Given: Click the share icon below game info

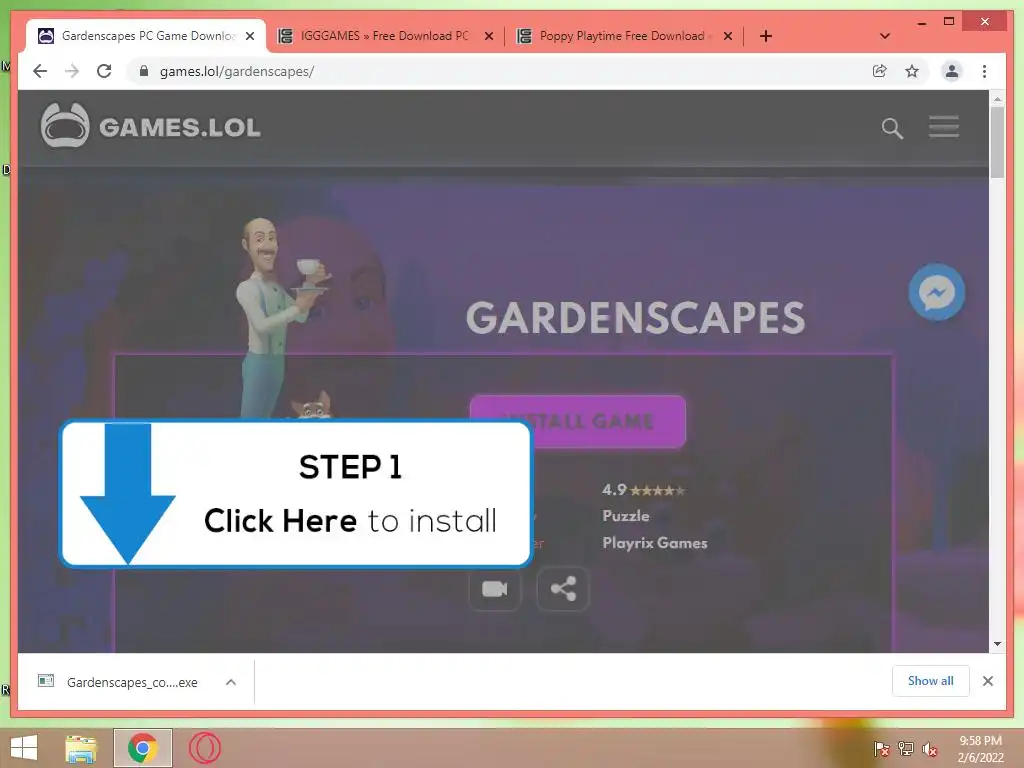Looking at the screenshot, I should click(563, 589).
